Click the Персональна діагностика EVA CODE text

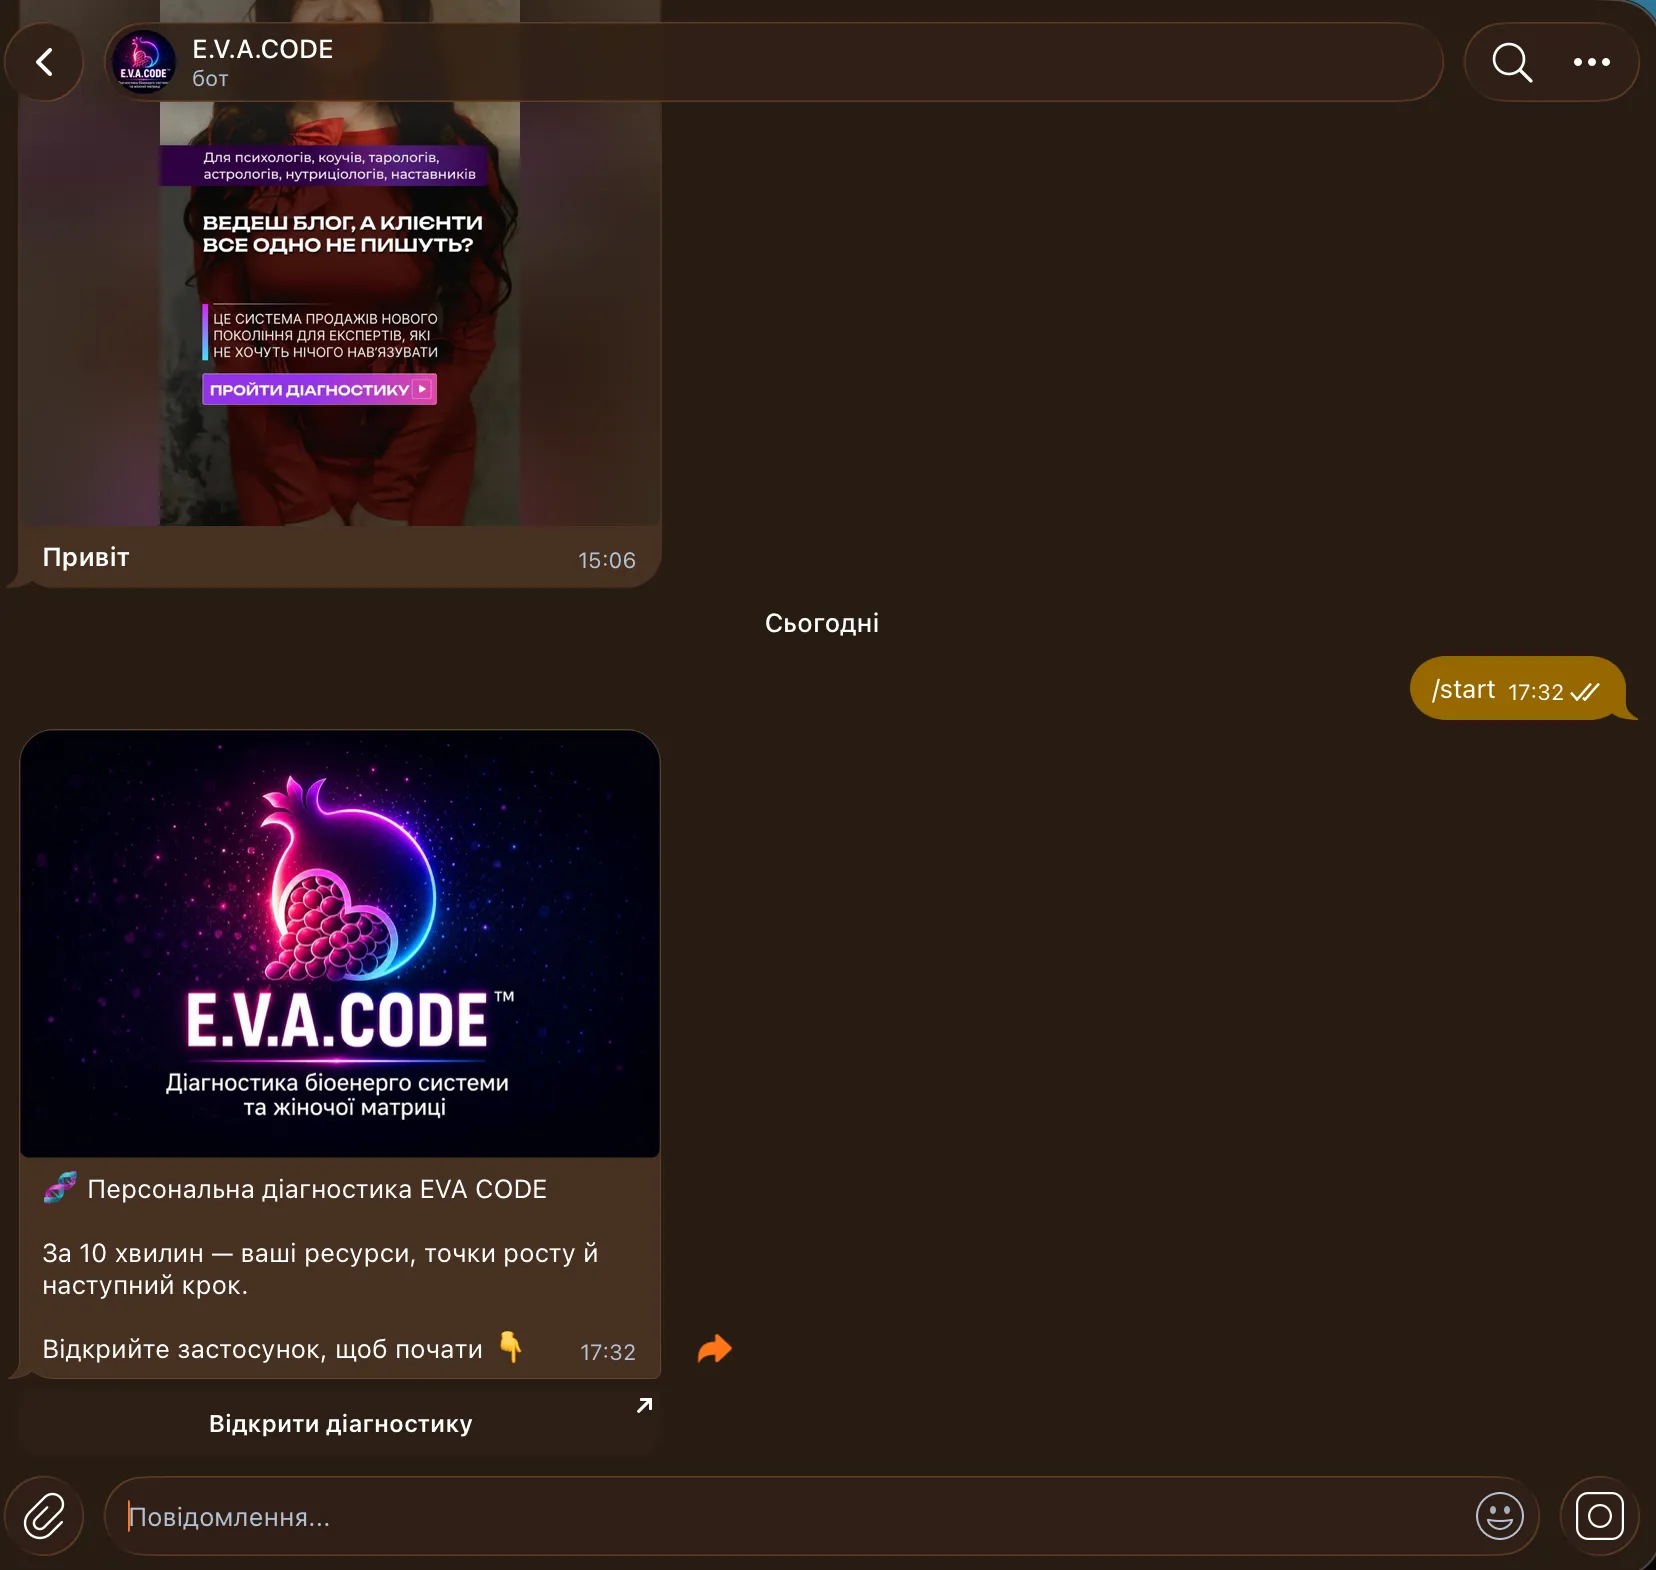317,1189
